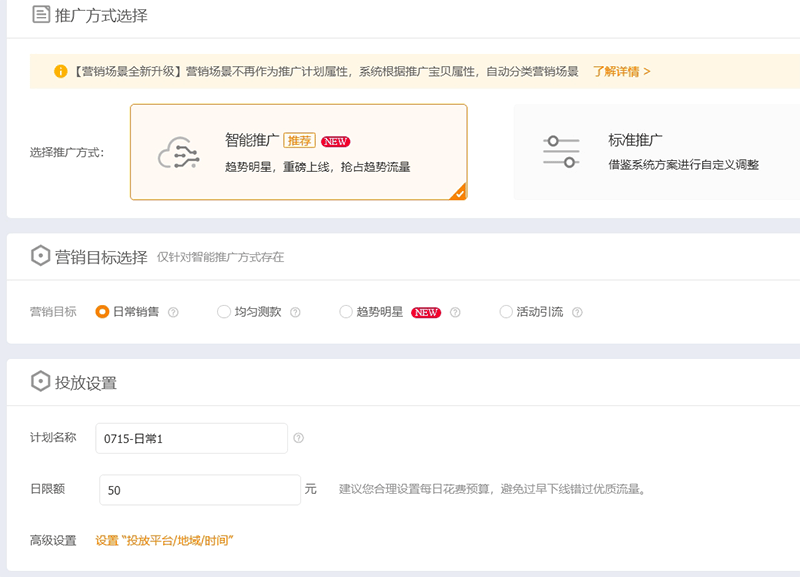Select the 活动引流 radio button
This screenshot has width=800, height=577.
506,312
